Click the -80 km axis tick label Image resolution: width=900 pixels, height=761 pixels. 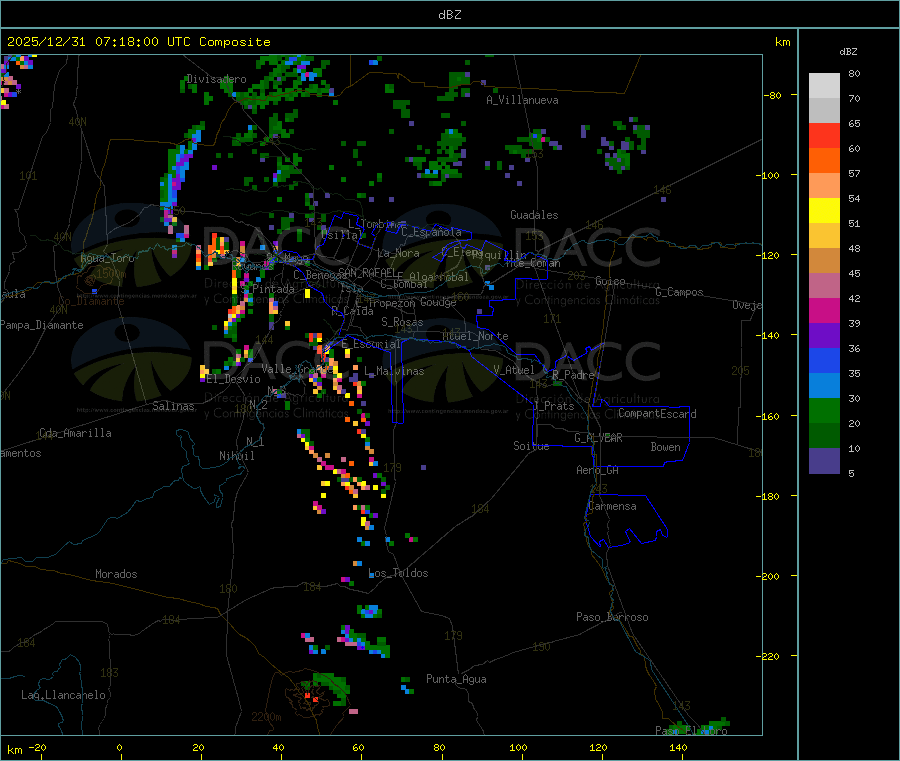click(x=773, y=95)
